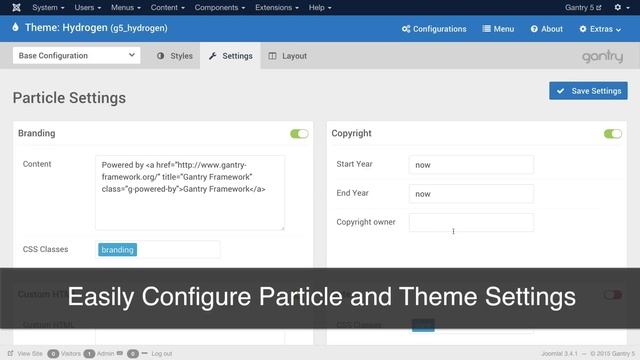Click the View Site icon in footer
Image resolution: width=640 pixels, height=360 pixels.
click(11, 353)
